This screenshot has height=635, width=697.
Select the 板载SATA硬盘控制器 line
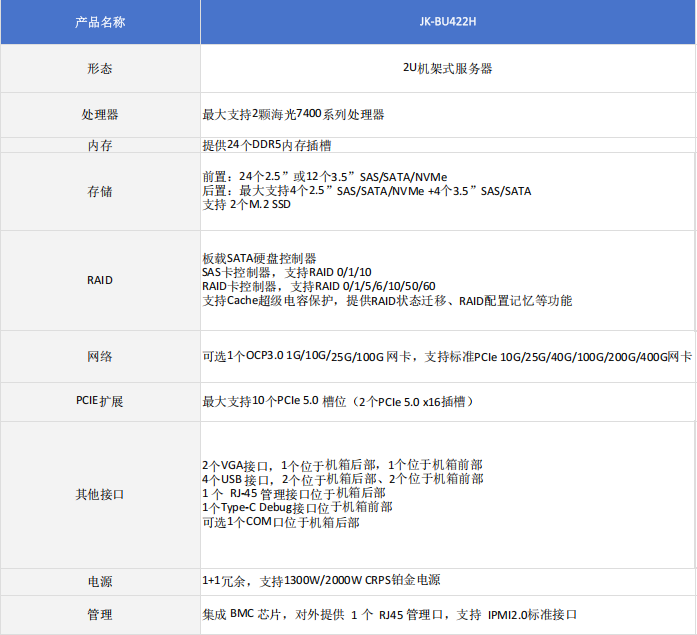click(x=259, y=258)
